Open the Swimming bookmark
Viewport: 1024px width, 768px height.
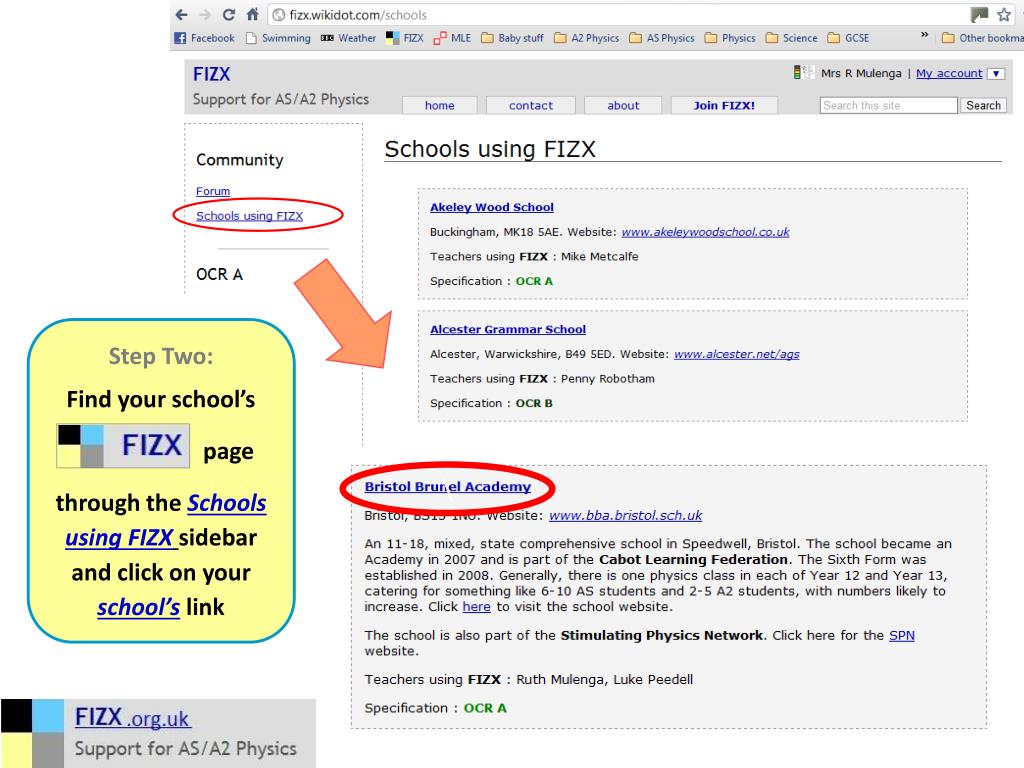(x=278, y=38)
